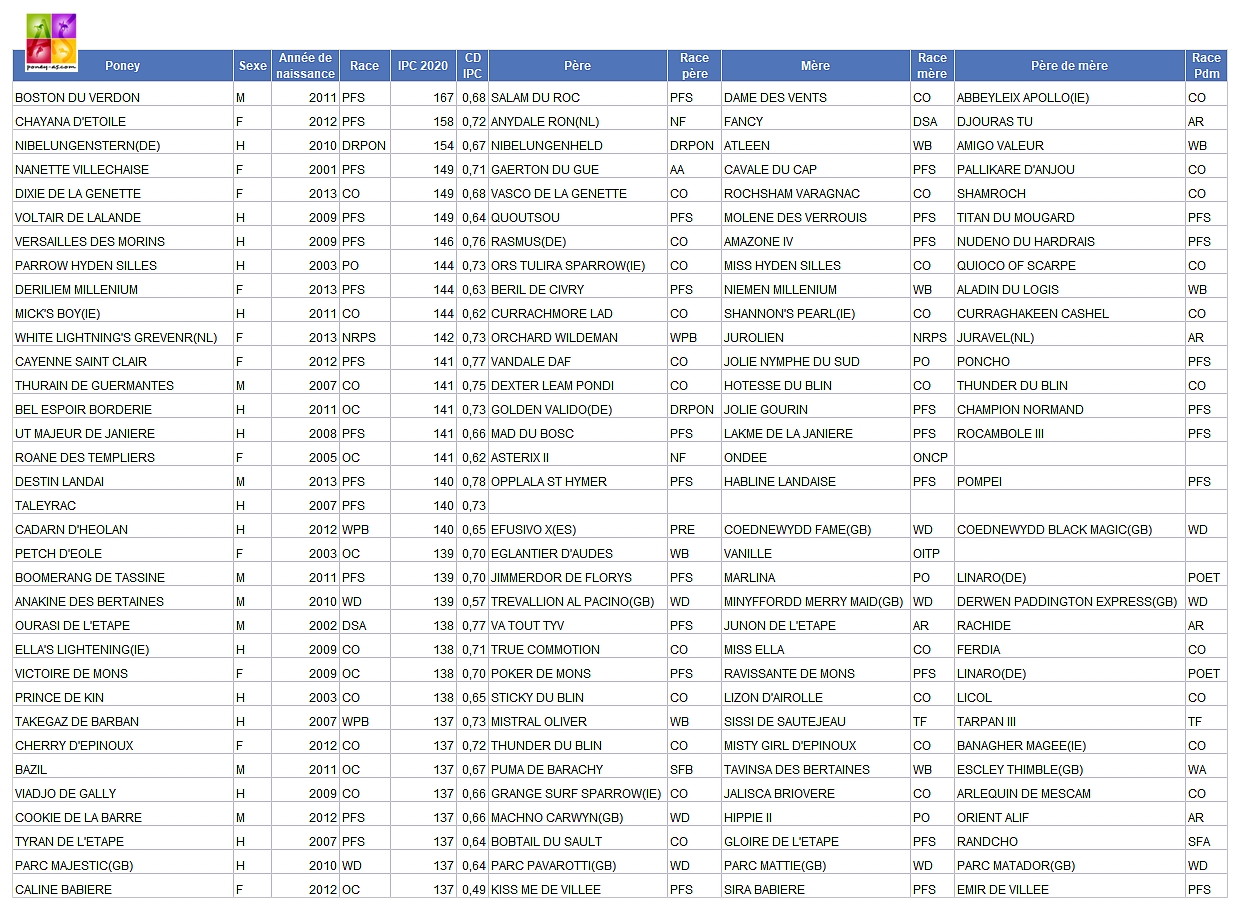1233x910 pixels.
Task: Click dam sire COEDNEWYDD BLACK MAGIC(GB)
Action: point(1054,530)
